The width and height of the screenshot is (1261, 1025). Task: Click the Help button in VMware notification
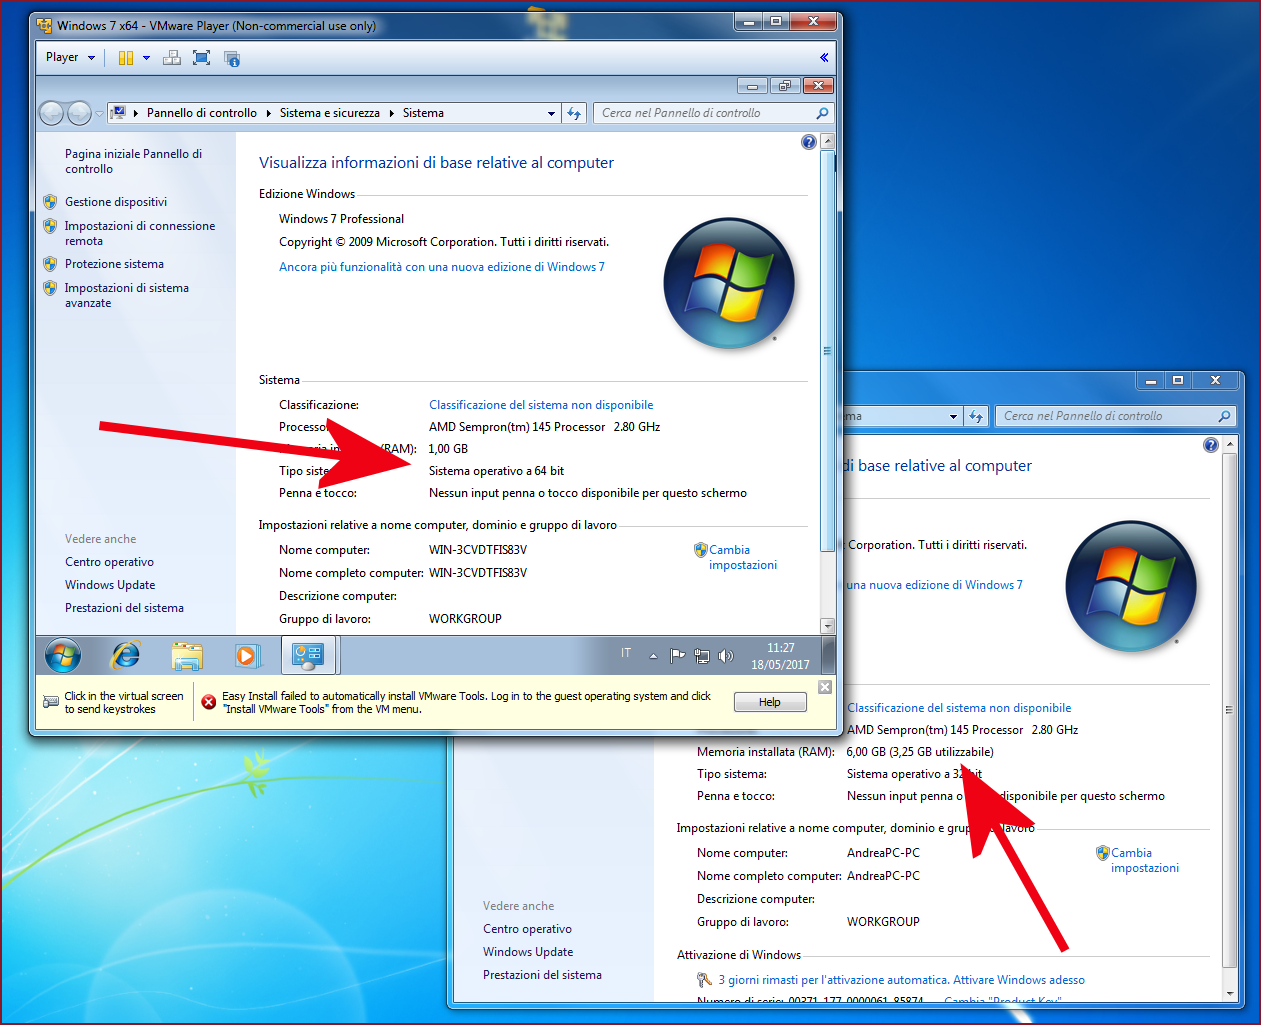[770, 702]
